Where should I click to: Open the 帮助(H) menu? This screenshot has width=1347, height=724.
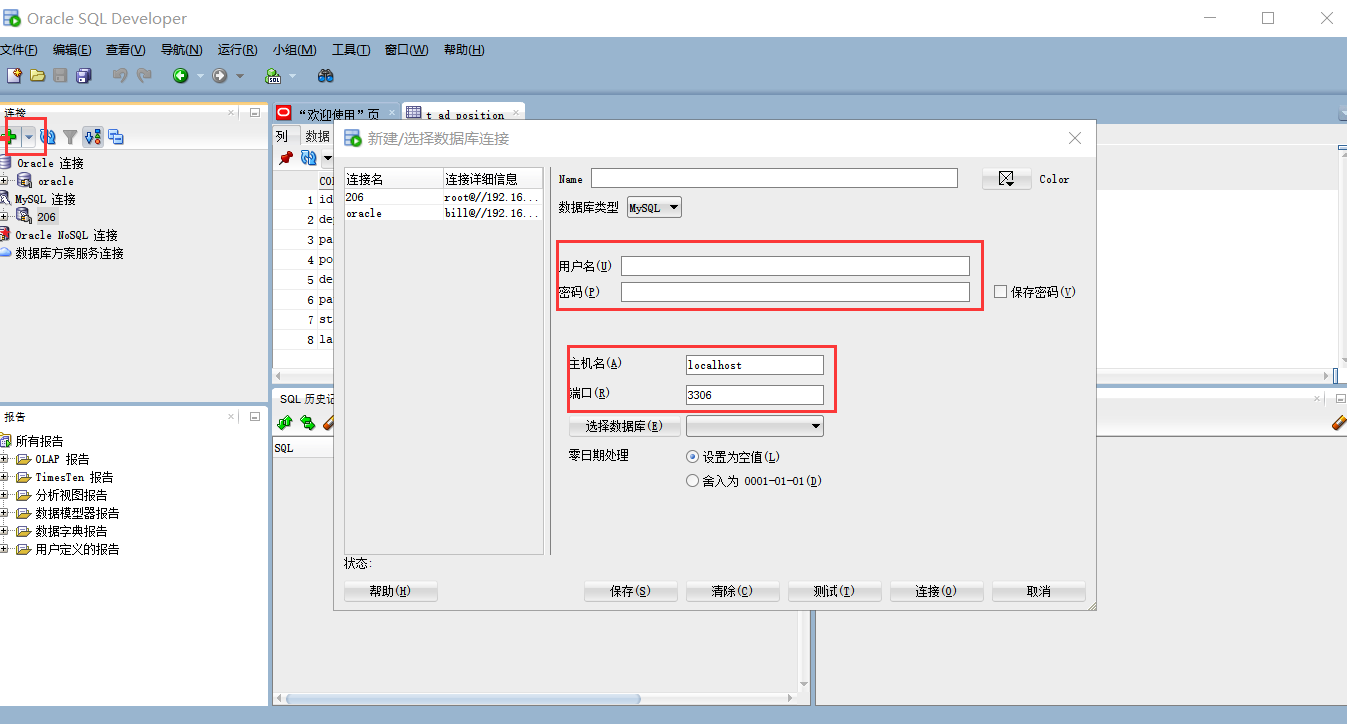pos(464,50)
